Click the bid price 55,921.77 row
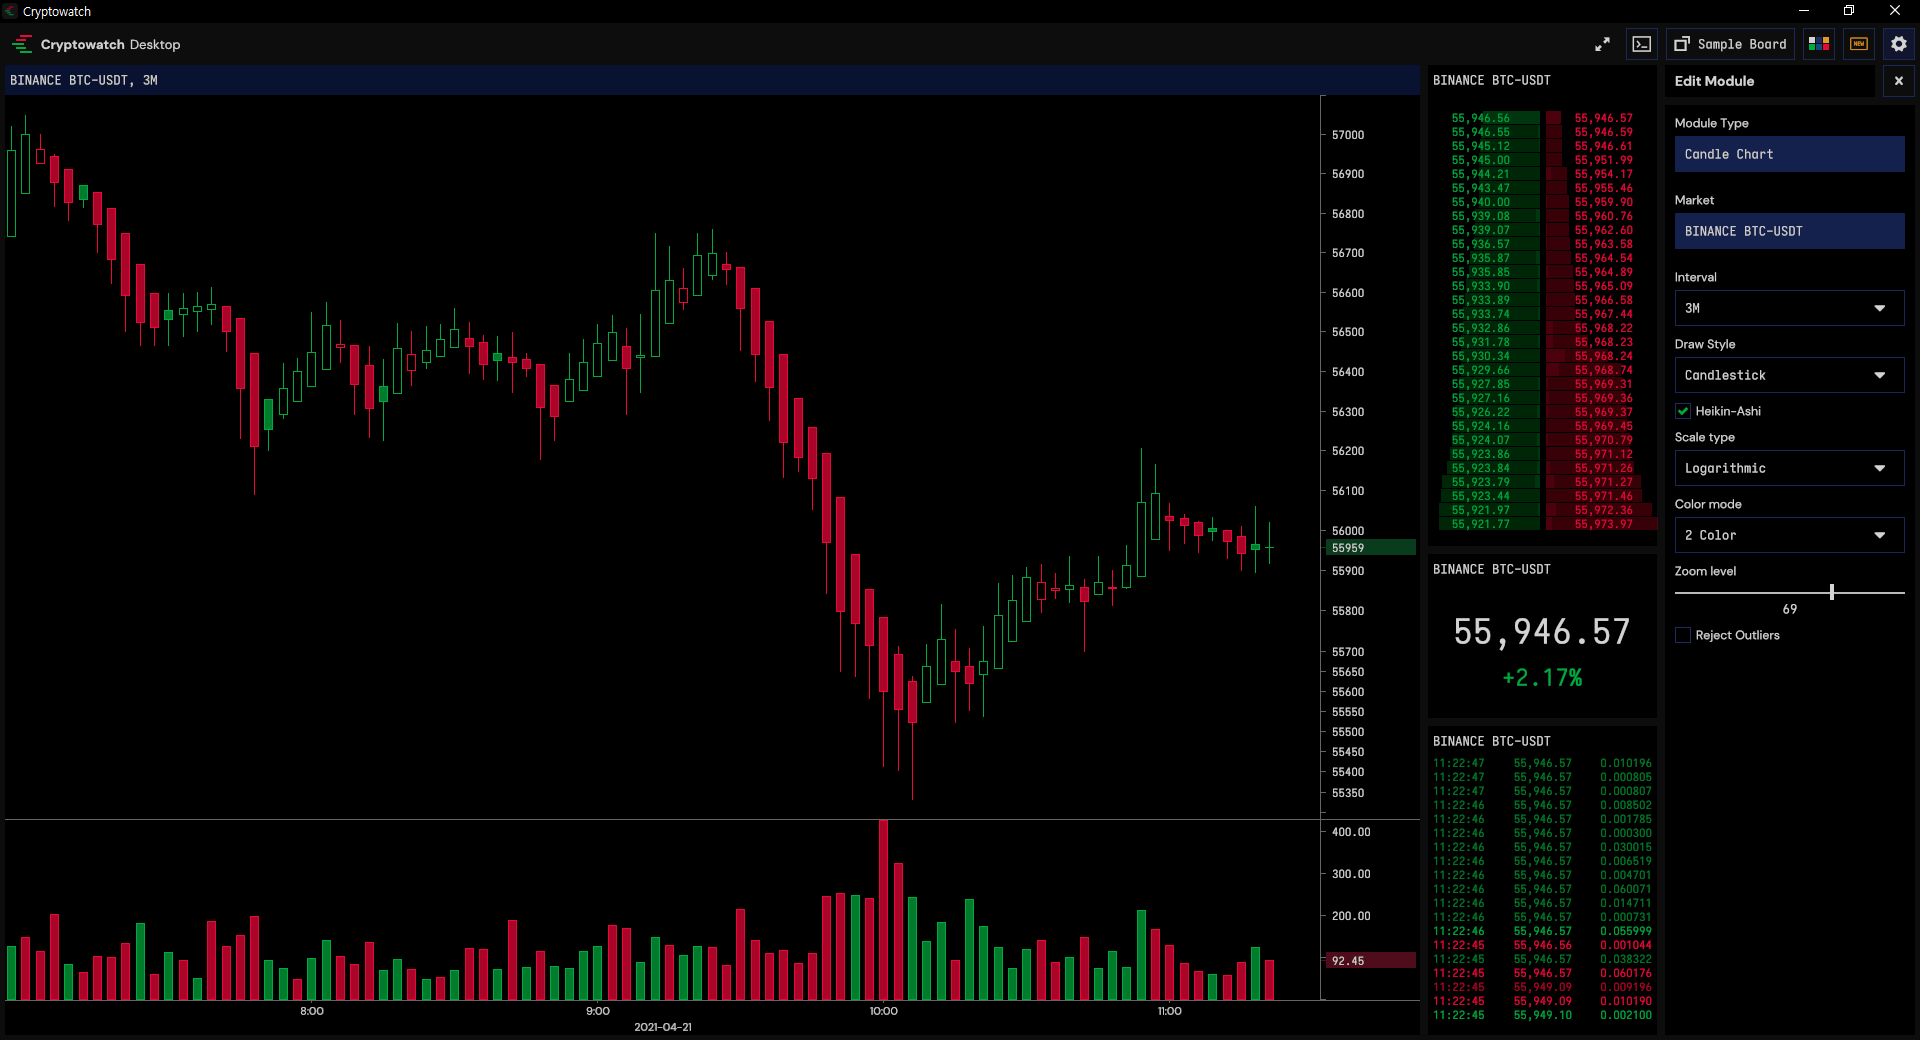This screenshot has height=1040, width=1920. click(x=1481, y=524)
